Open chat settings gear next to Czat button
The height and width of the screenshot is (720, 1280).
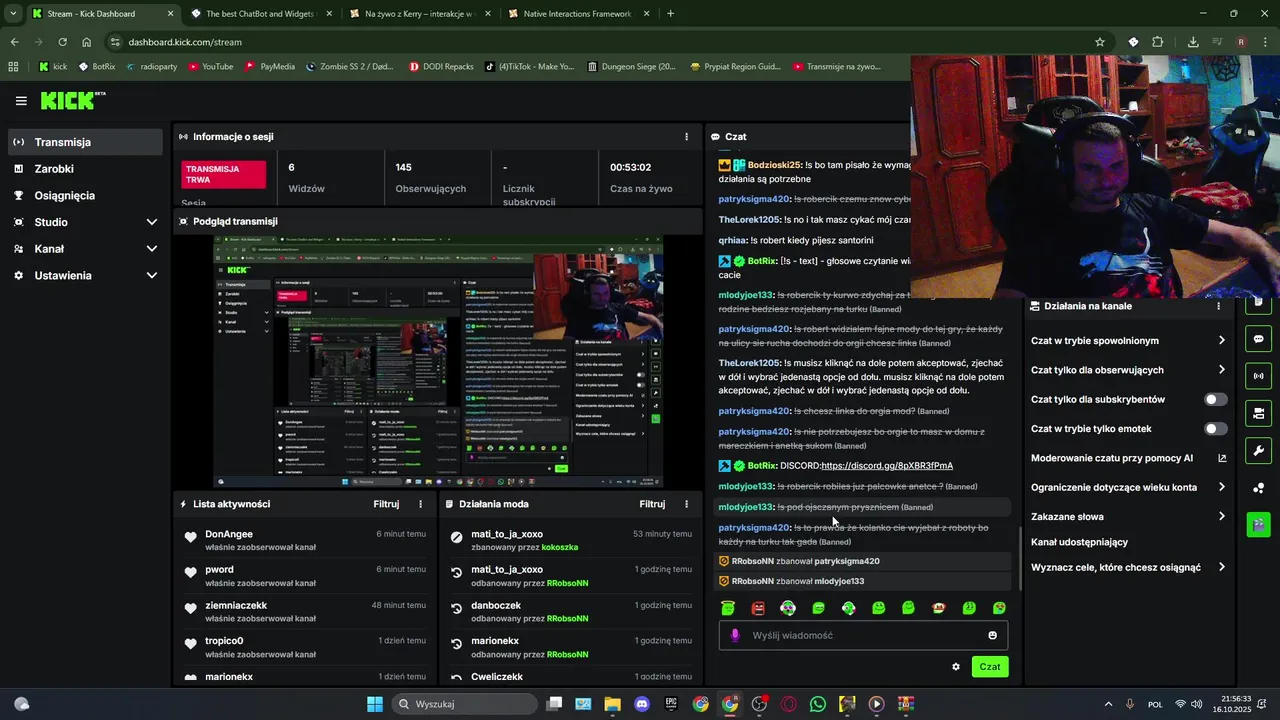click(956, 667)
